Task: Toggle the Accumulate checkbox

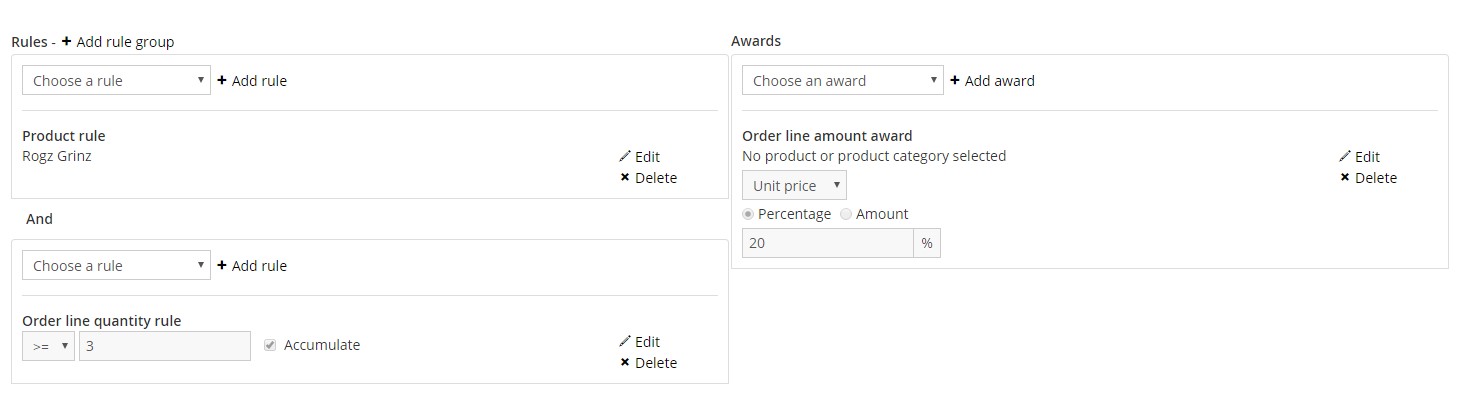Action: (269, 345)
